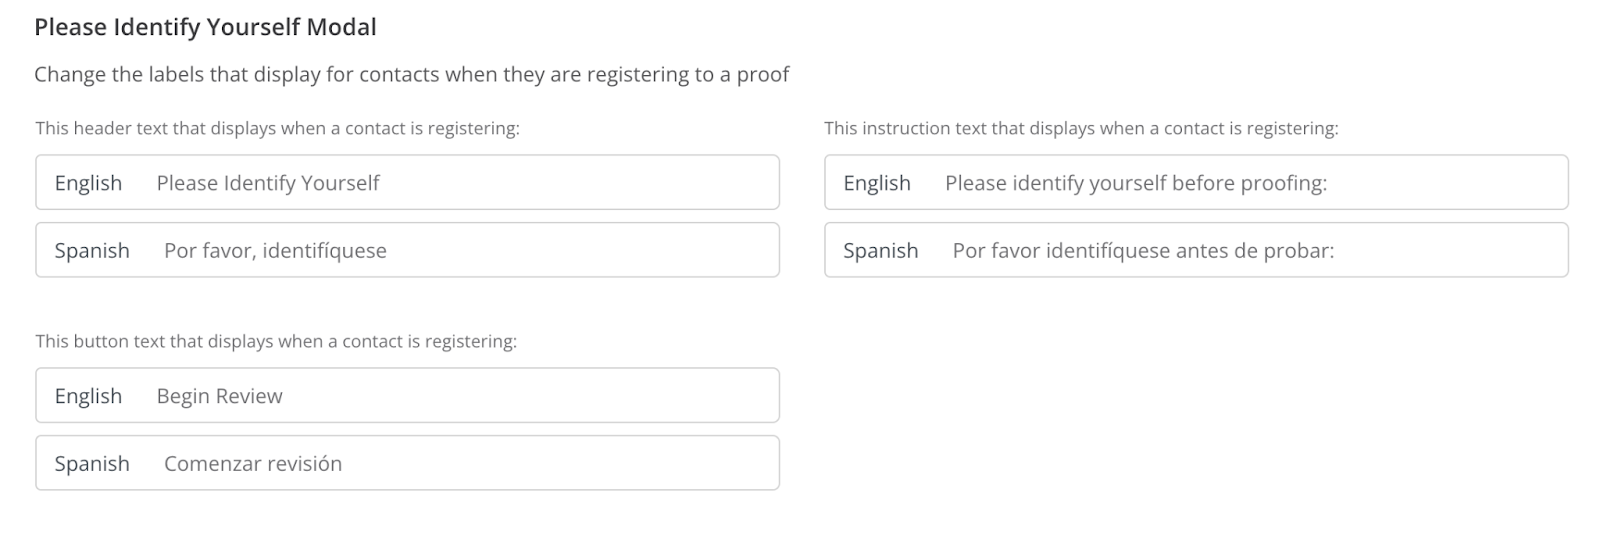Click the 'Please Identify Yourself' English header input
Viewport: 1600px width, 539px height.
point(460,183)
